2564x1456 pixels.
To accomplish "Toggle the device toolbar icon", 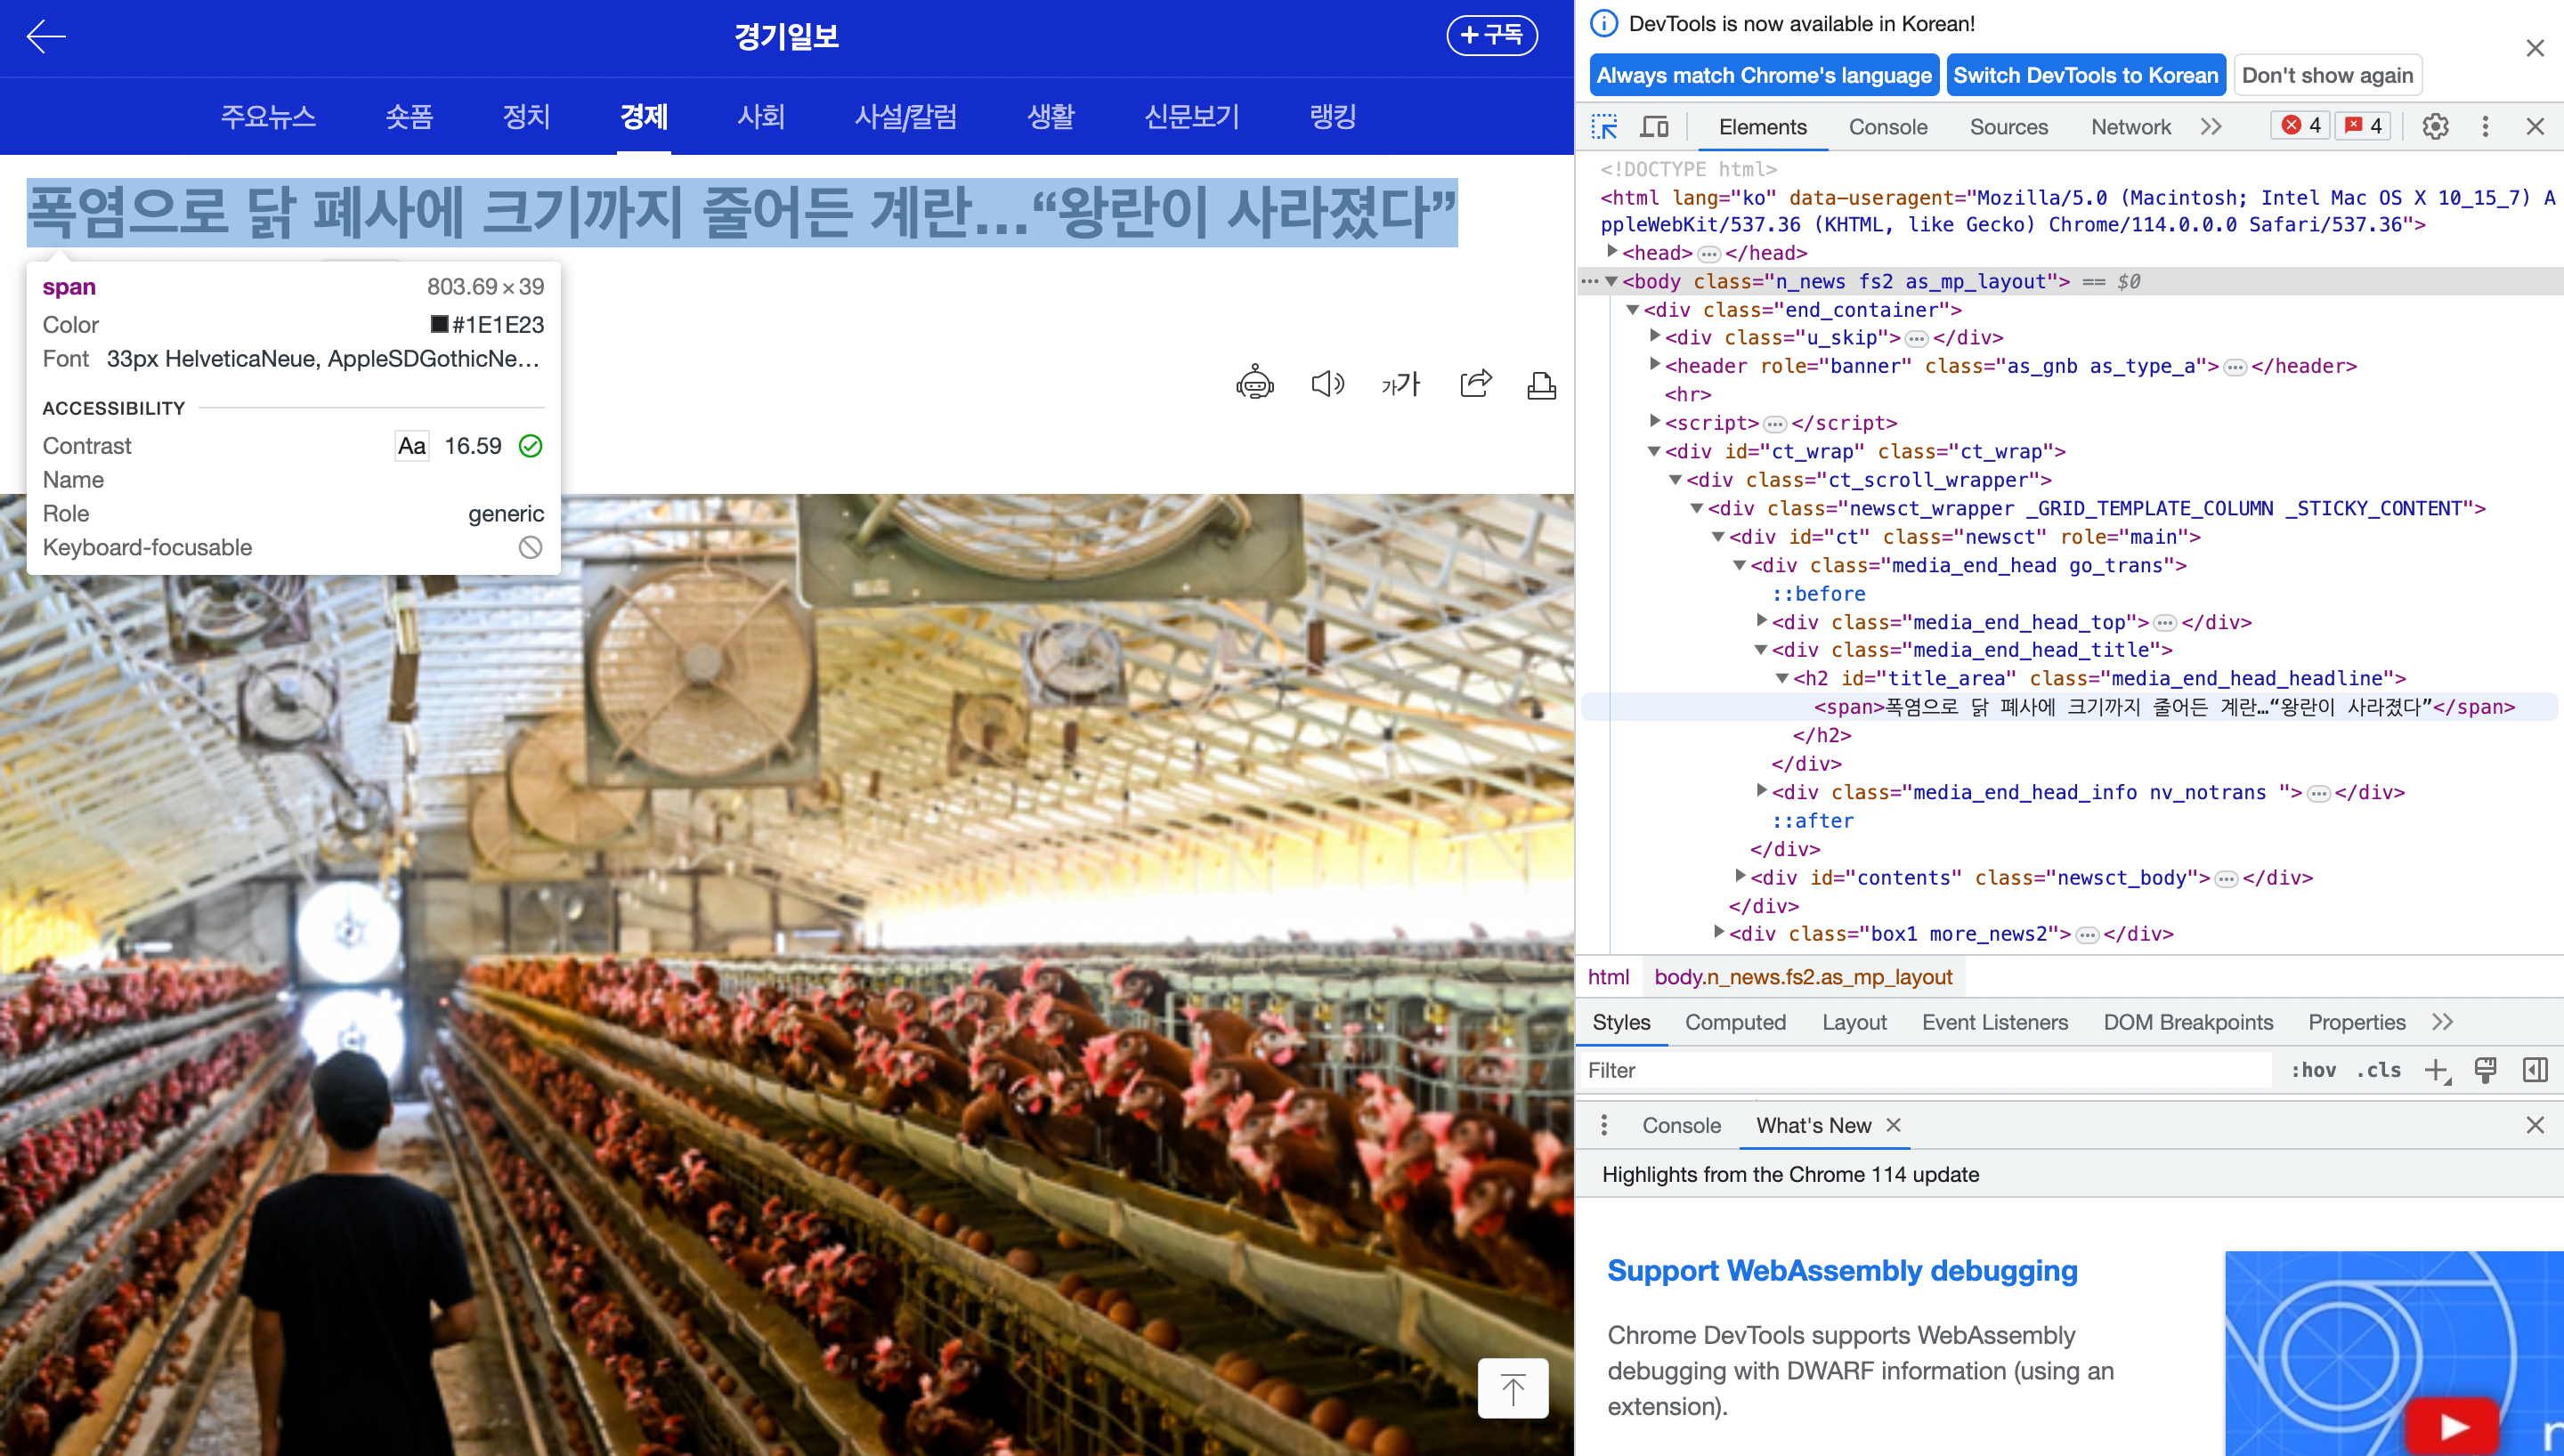I will [x=1654, y=127].
